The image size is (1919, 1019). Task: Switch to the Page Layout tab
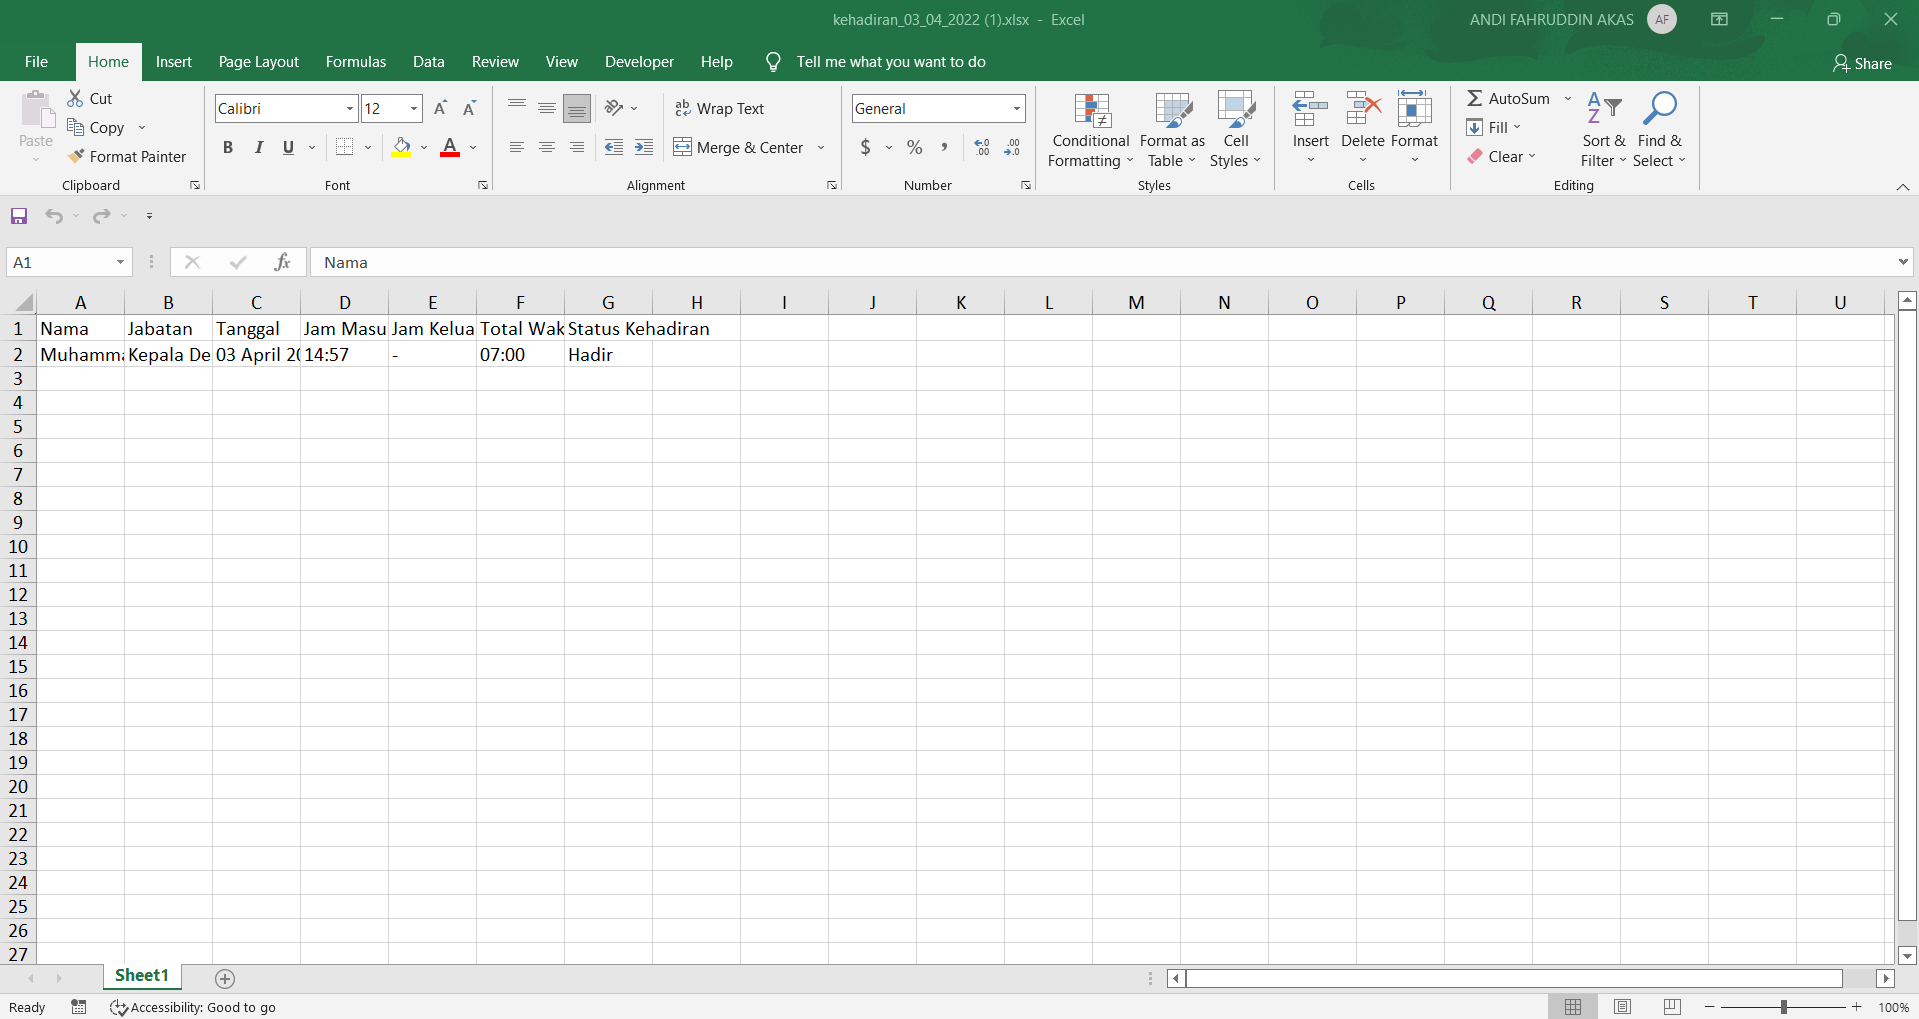259,62
